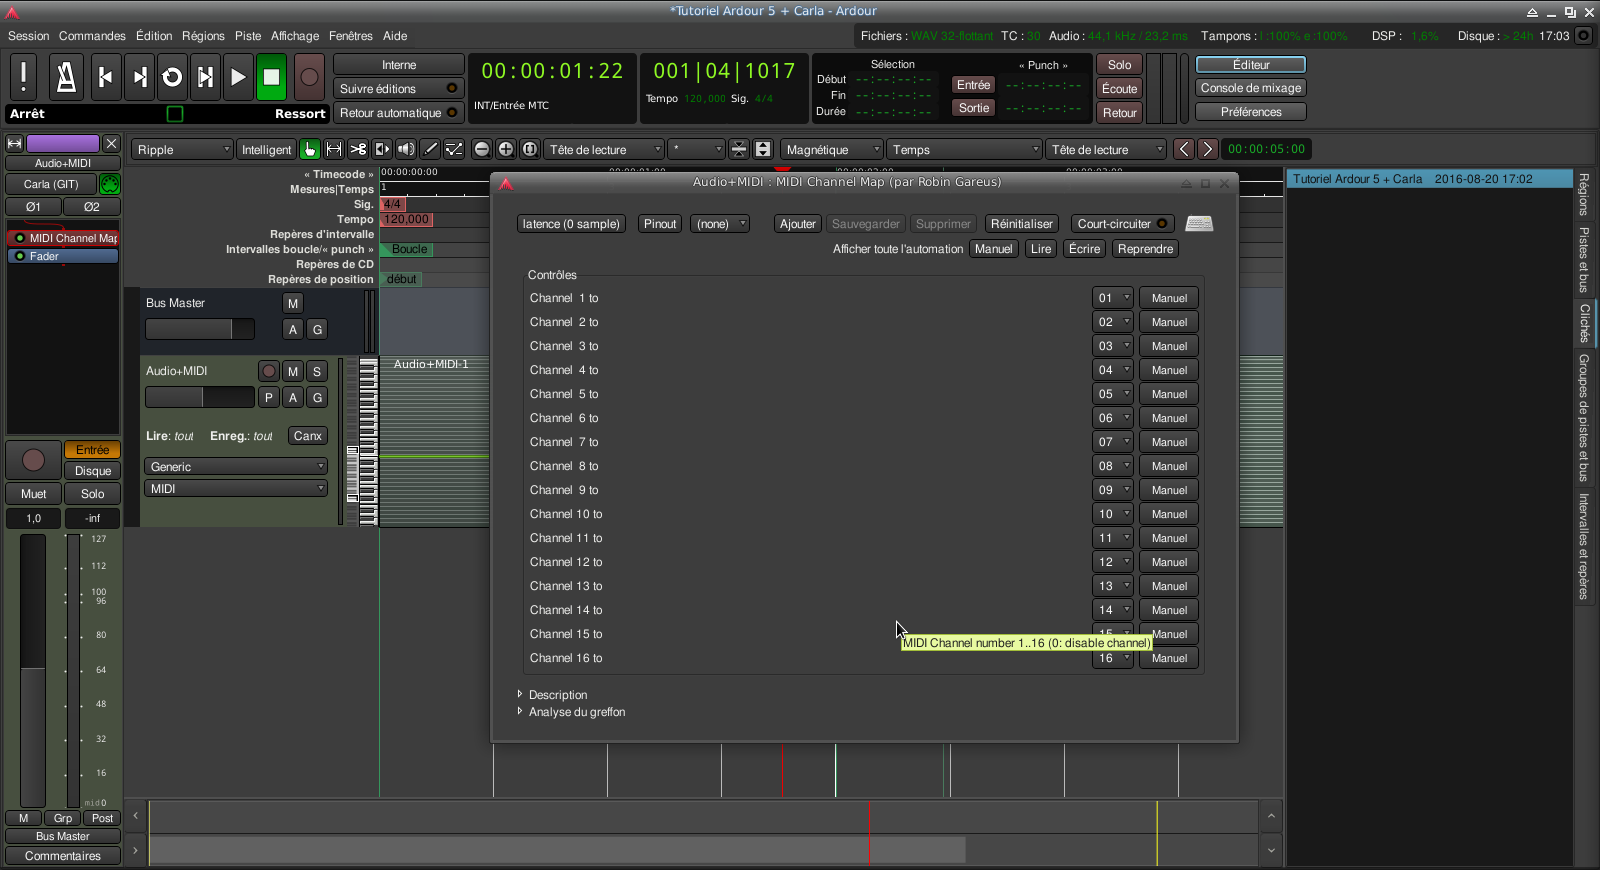Image resolution: width=1600 pixels, height=870 pixels.
Task: Select the audition speaker tool
Action: pos(406,149)
